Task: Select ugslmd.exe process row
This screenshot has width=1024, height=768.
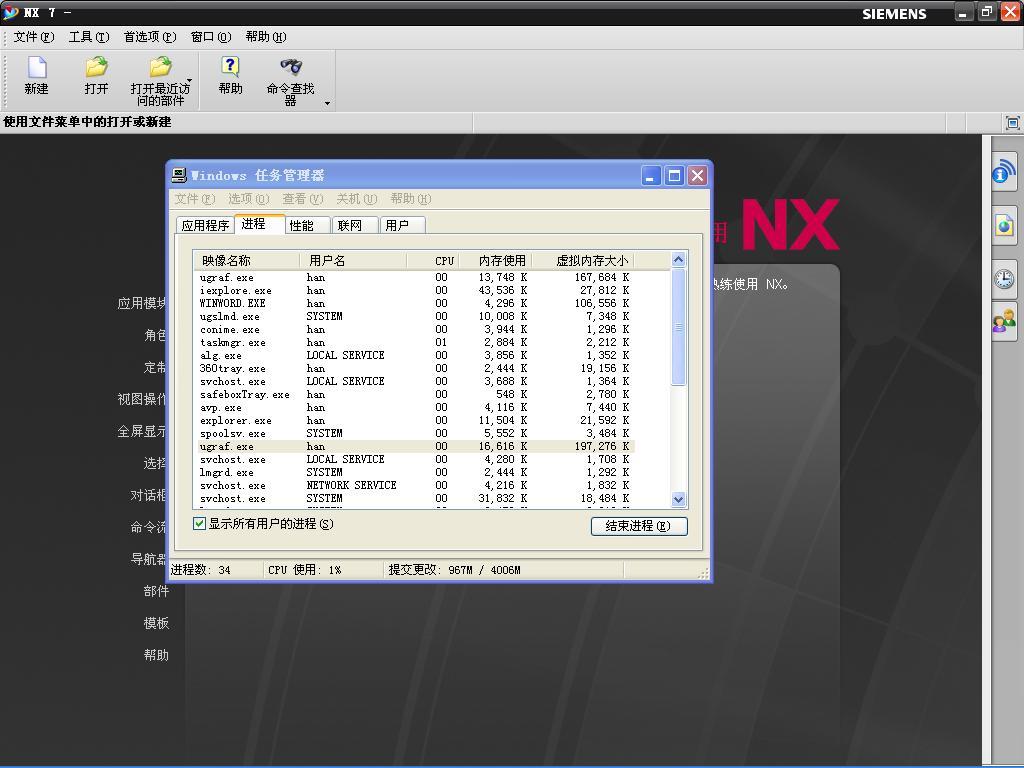Action: coord(415,317)
